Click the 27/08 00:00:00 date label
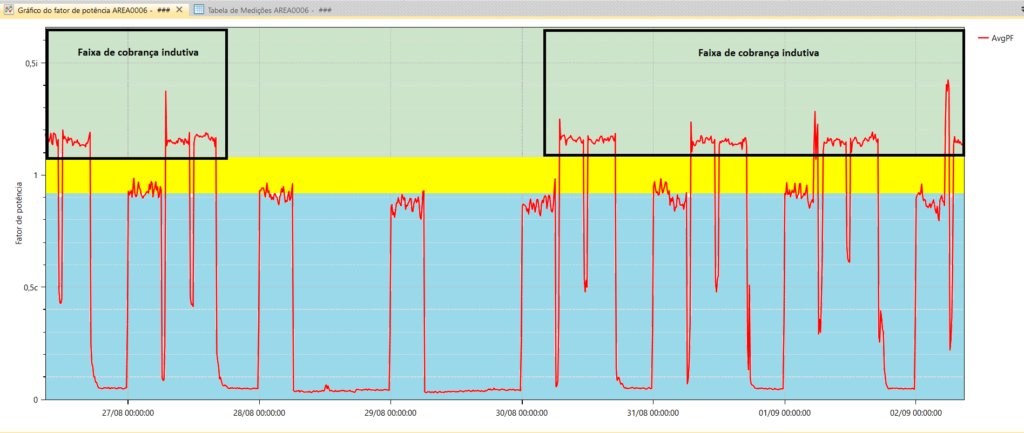 [x=127, y=411]
